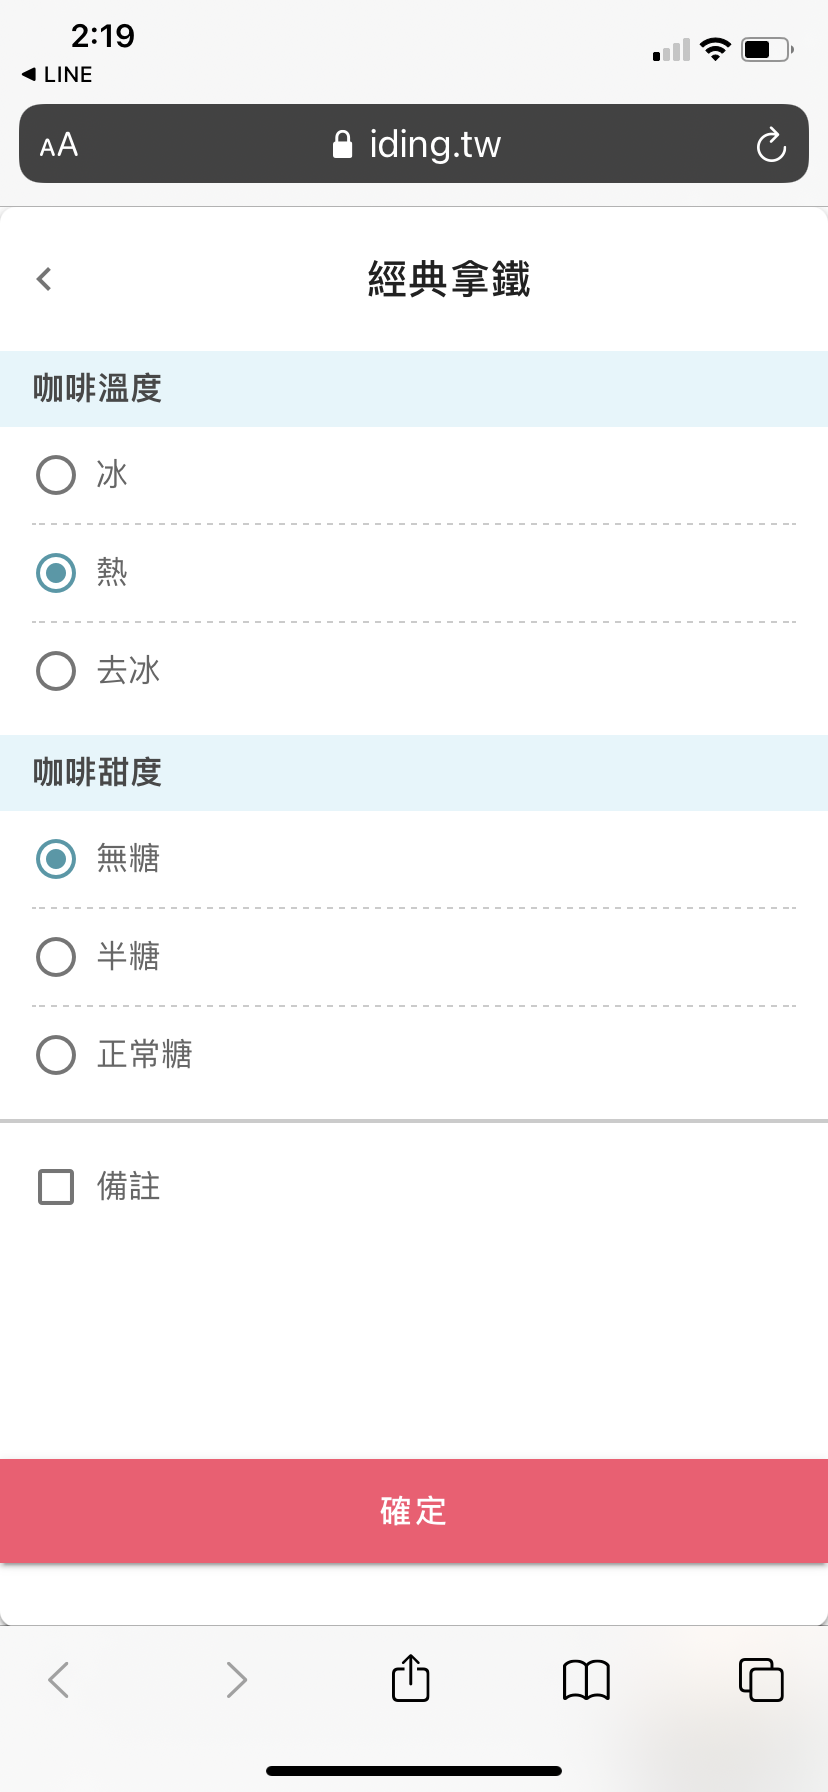The width and height of the screenshot is (828, 1792).
Task: Pick the 正常糖 sweetness option
Action: click(56, 1055)
